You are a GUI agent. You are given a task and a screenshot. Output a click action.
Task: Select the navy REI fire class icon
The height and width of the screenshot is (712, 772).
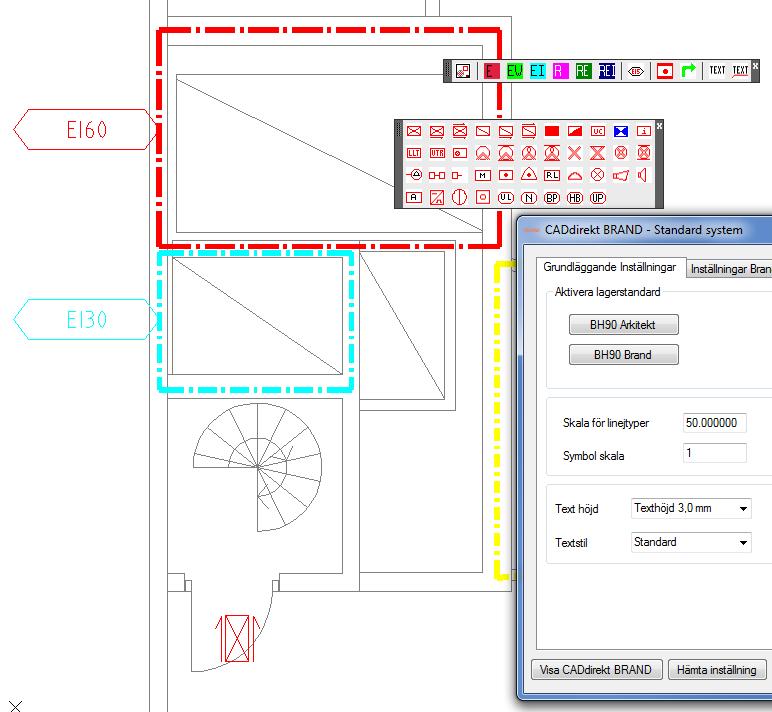(607, 71)
